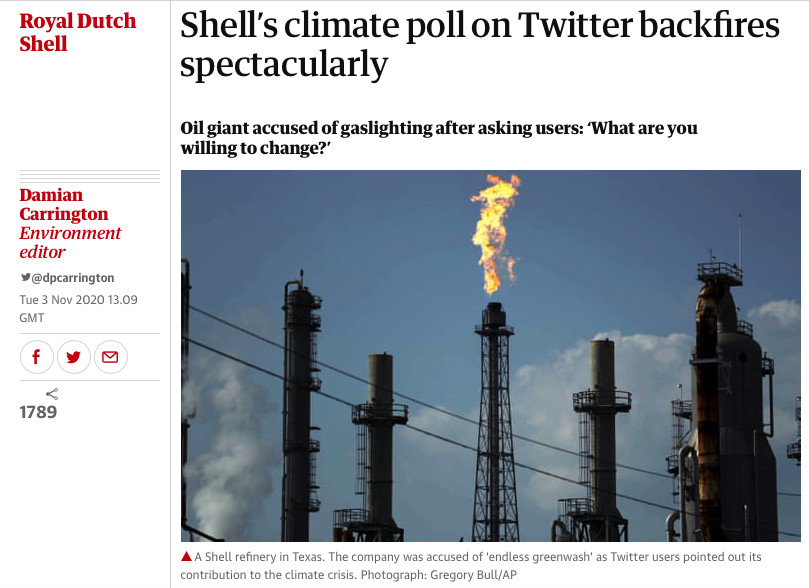Click the red triangle caption marker
The image size is (809, 588).
click(x=186, y=557)
